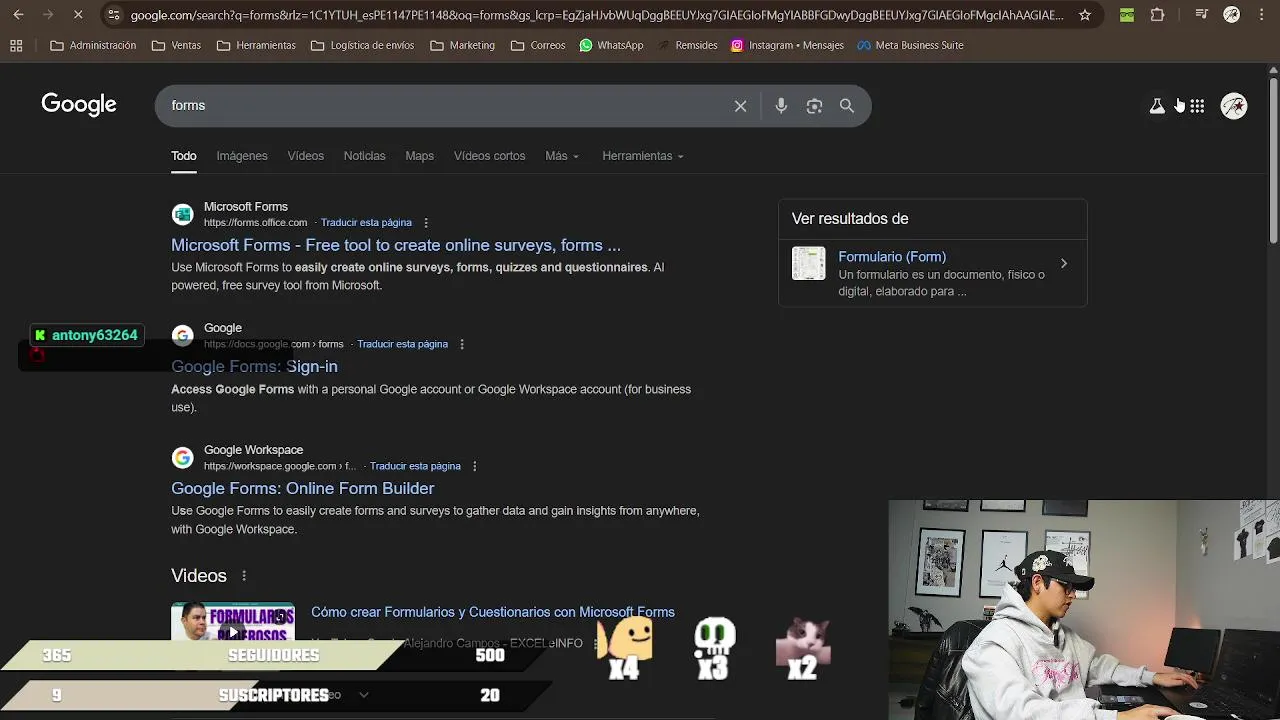Bookmark this page with the star icon
This screenshot has height=720, width=1280.
(x=1085, y=15)
